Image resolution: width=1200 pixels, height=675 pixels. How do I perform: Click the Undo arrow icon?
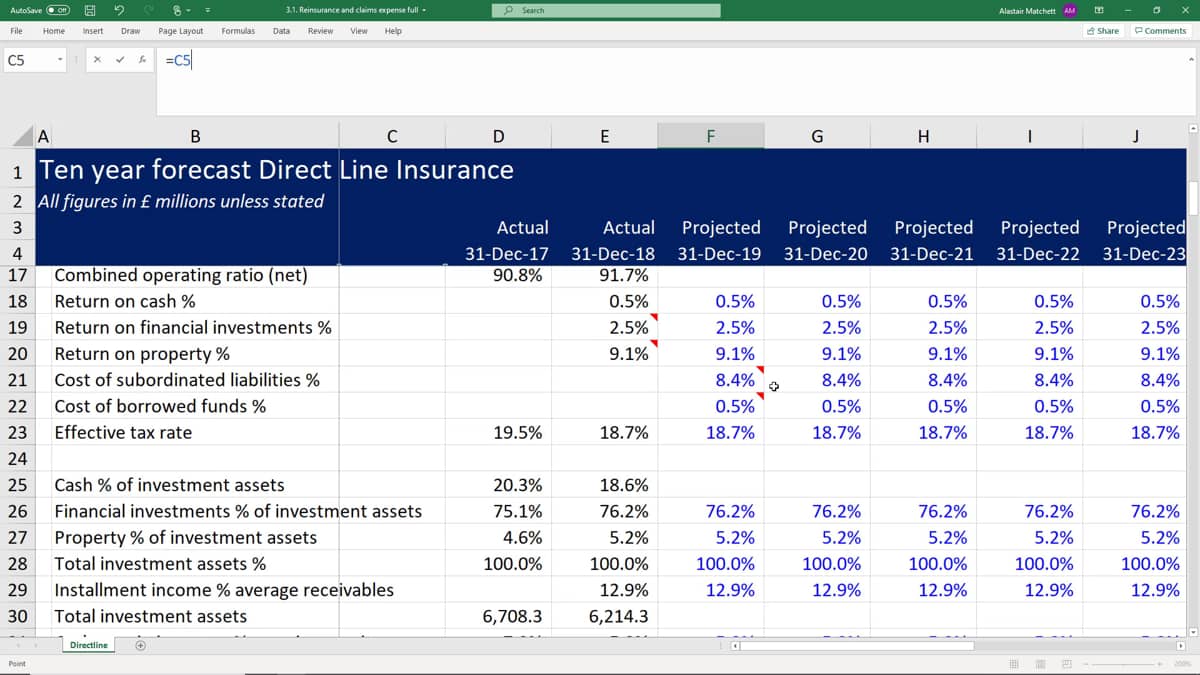click(x=119, y=10)
